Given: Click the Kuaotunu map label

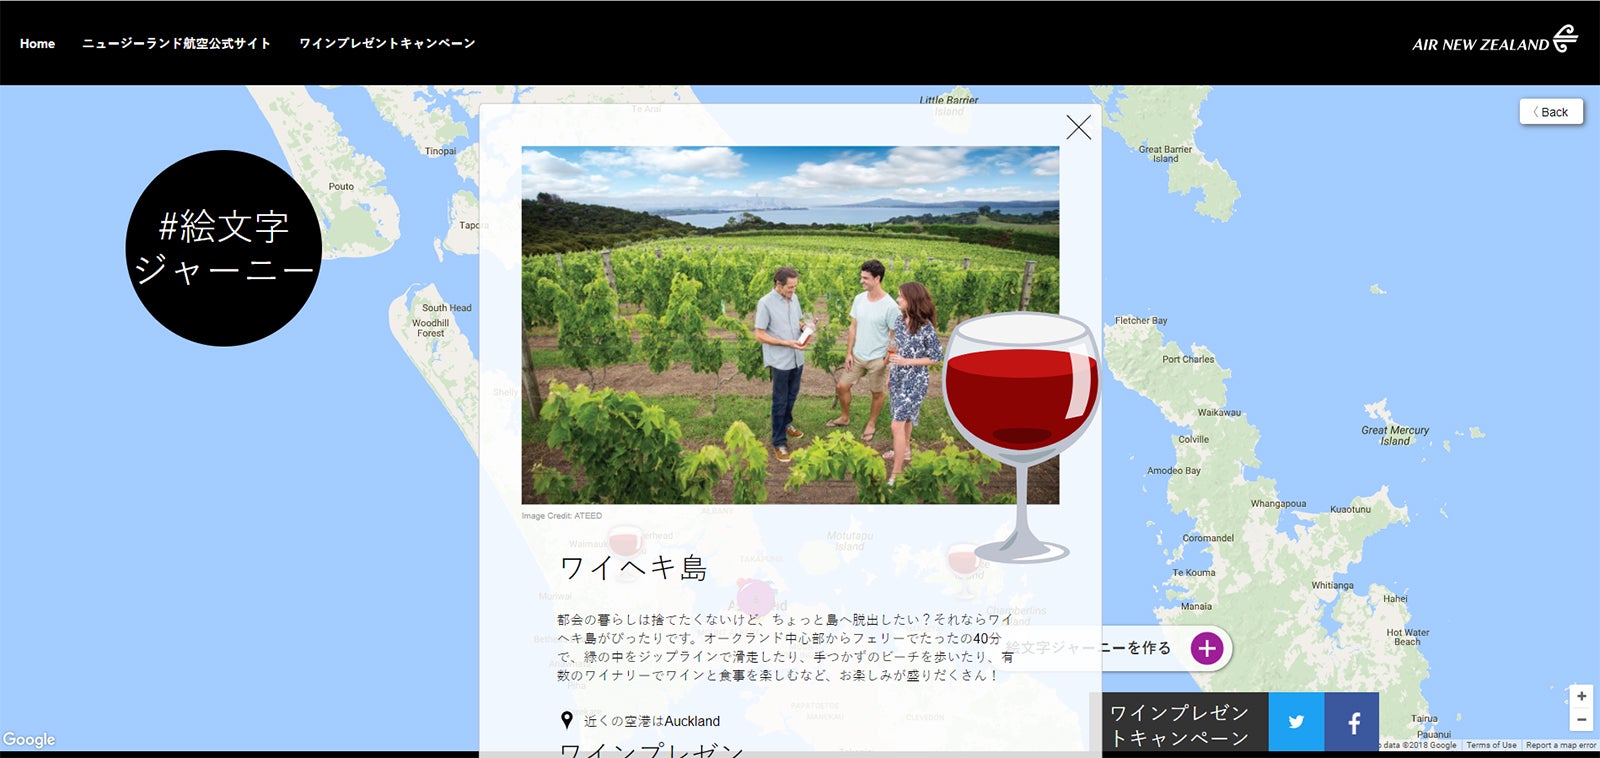Looking at the screenshot, I should click(x=1350, y=510).
